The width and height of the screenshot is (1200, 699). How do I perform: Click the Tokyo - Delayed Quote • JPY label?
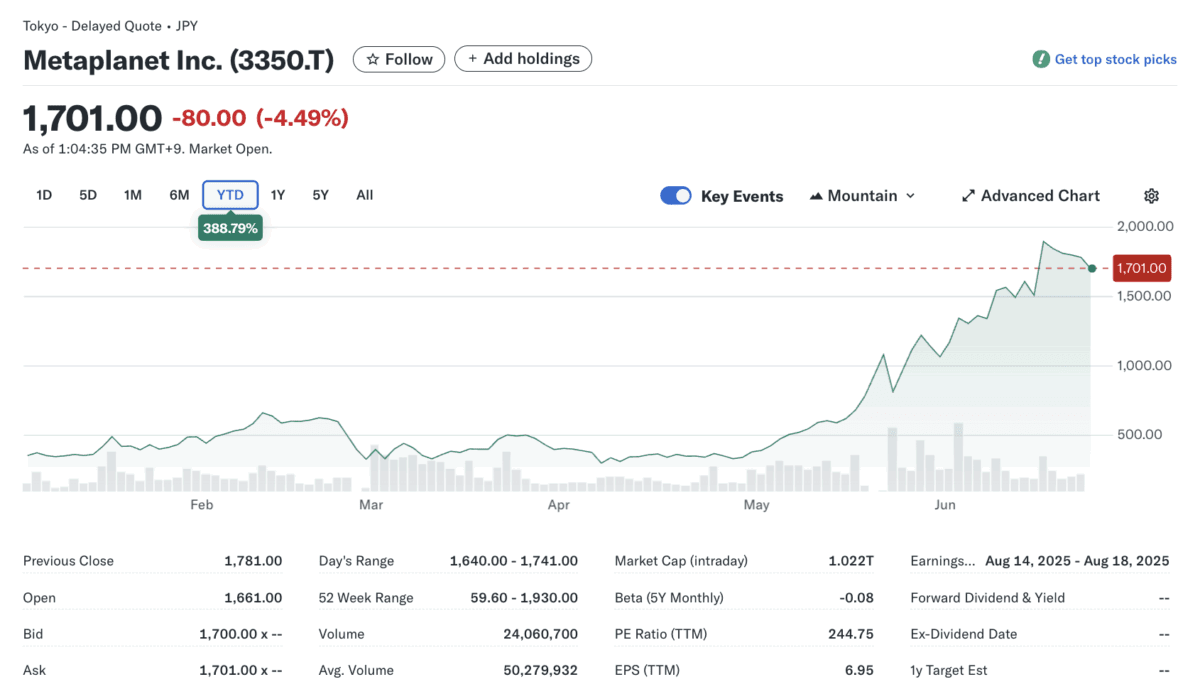tap(110, 26)
